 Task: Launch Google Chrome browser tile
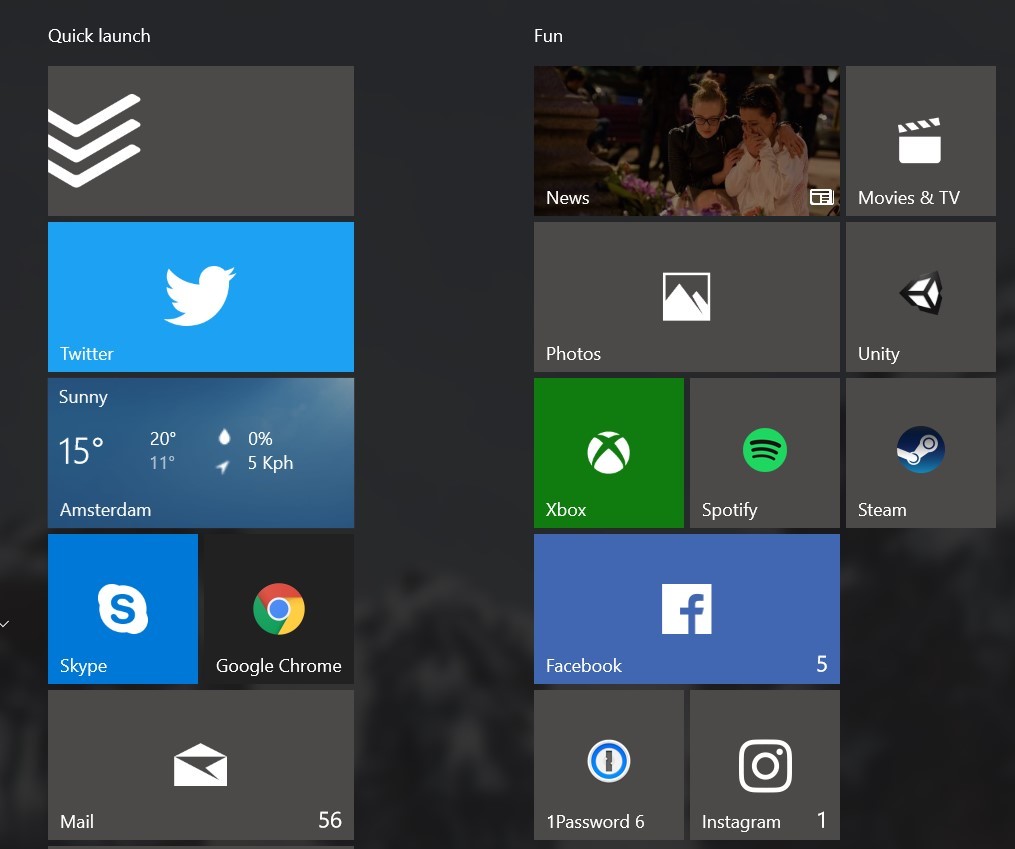point(279,609)
